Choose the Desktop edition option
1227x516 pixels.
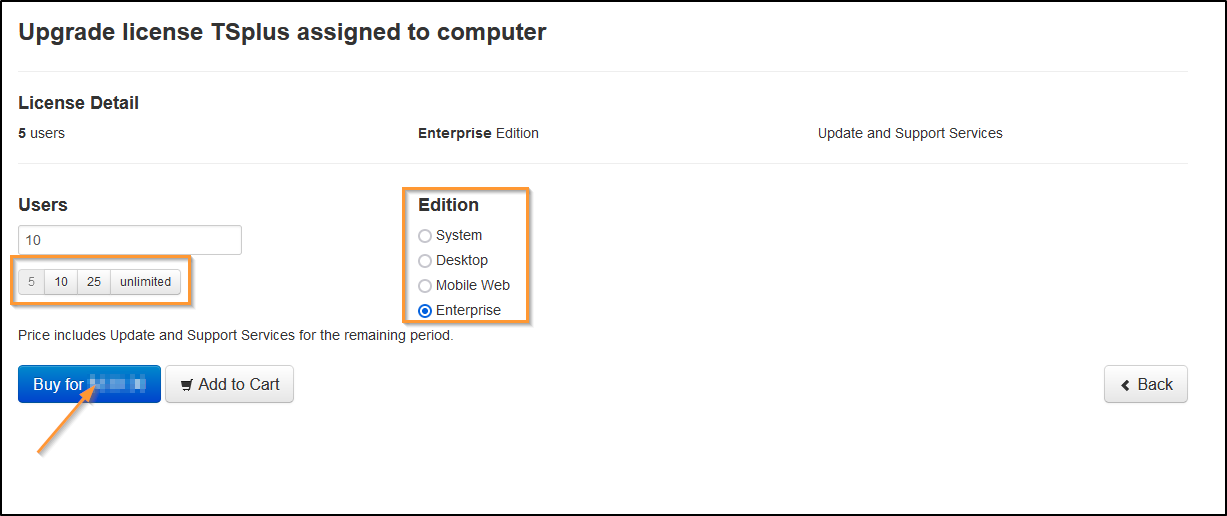(425, 261)
